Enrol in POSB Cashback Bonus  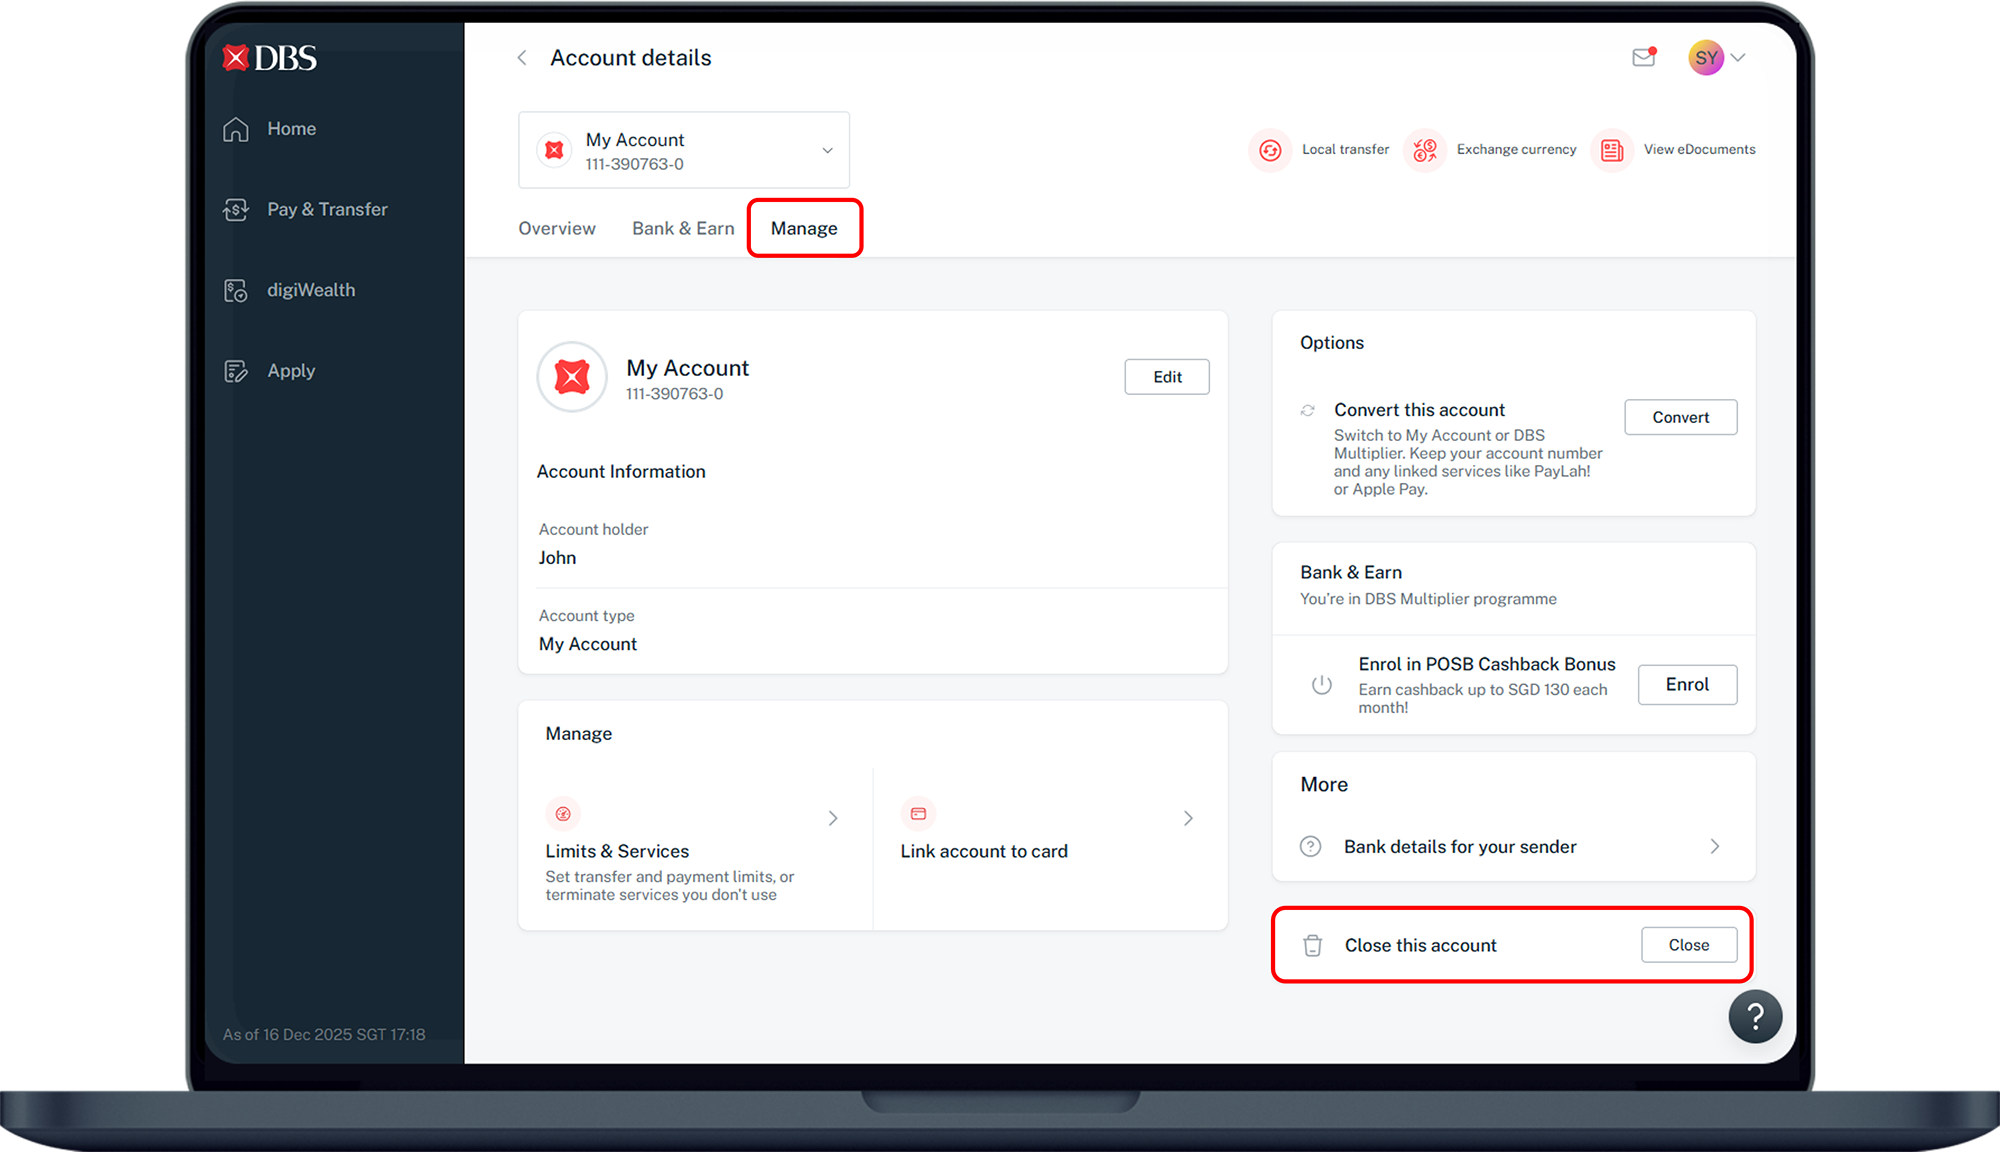(1687, 685)
